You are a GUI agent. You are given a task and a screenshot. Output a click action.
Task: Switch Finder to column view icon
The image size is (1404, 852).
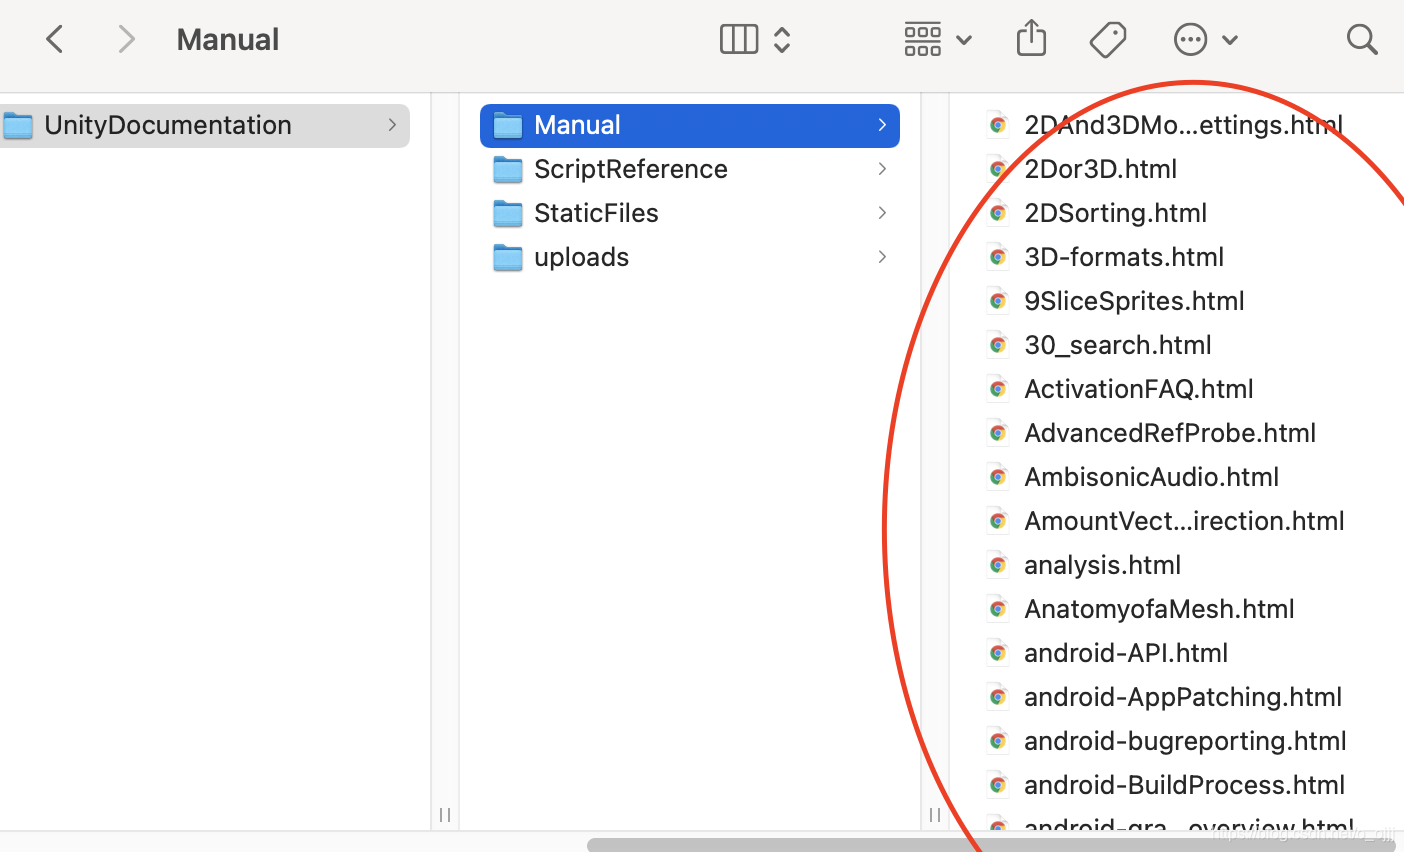(739, 39)
